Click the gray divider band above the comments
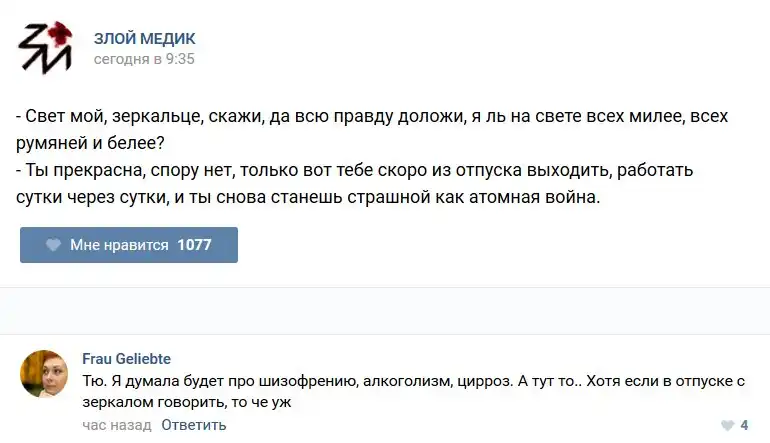 pyautogui.click(x=385, y=311)
